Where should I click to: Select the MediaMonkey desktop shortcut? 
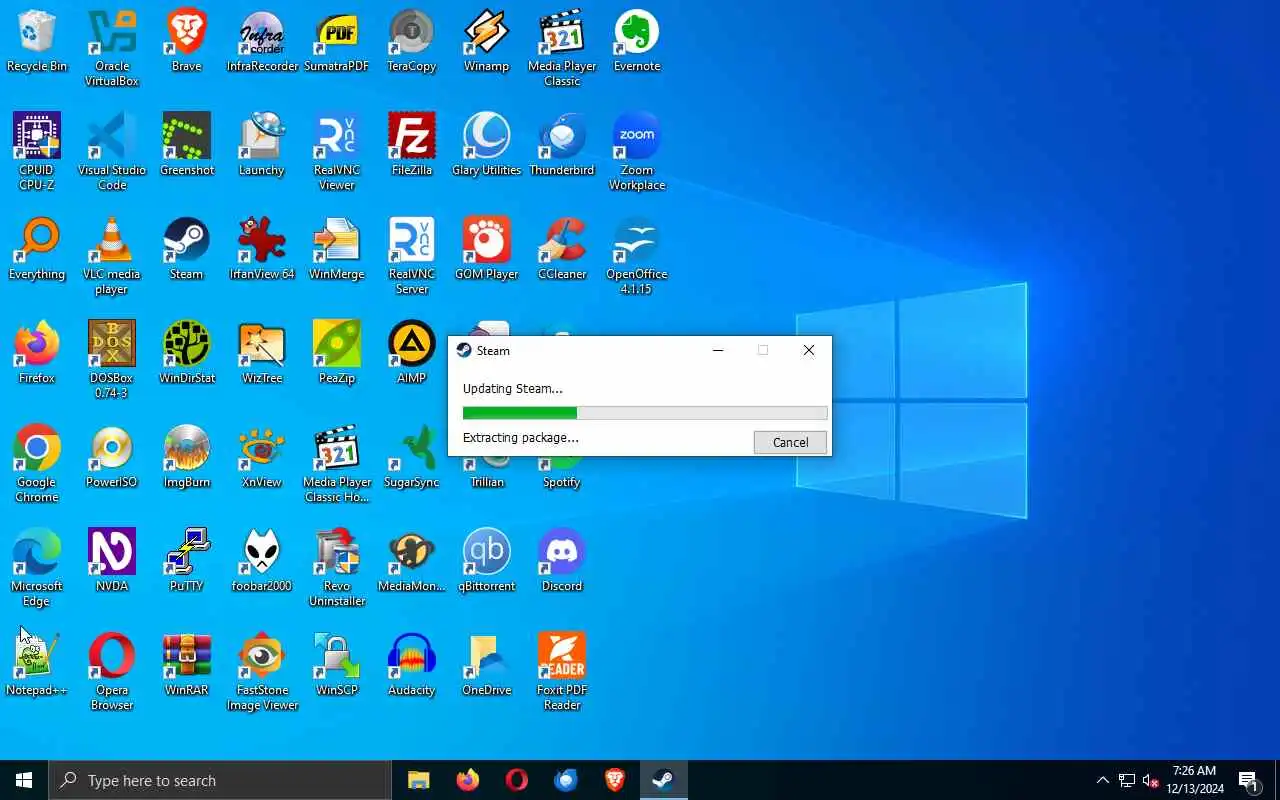pyautogui.click(x=412, y=561)
